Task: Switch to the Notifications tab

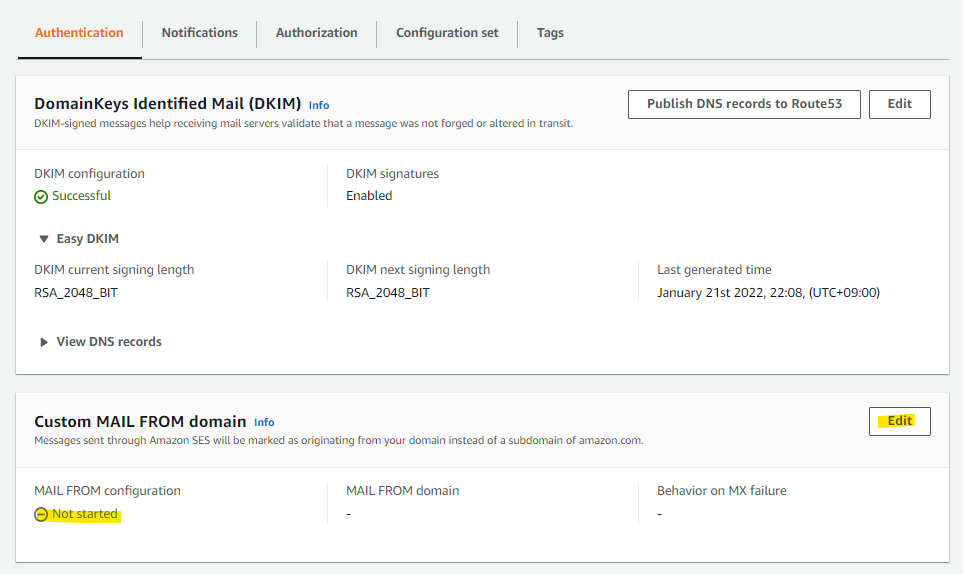Action: [200, 33]
